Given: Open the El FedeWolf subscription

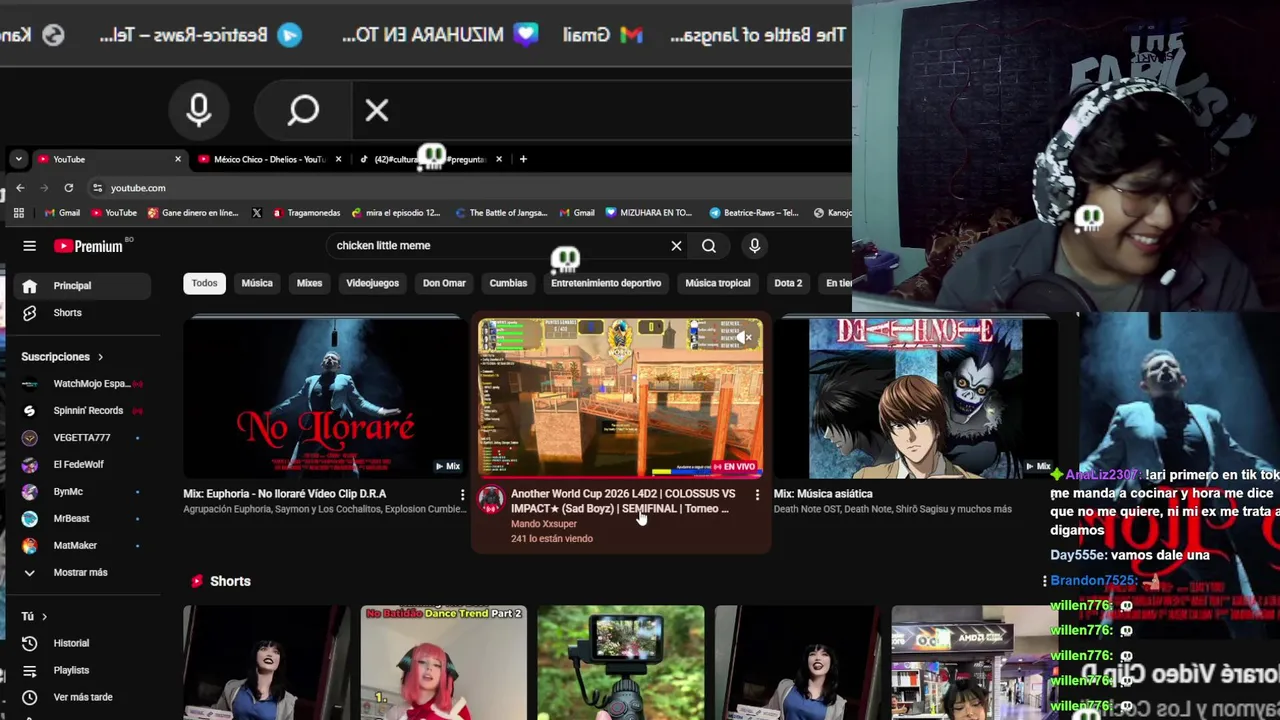Looking at the screenshot, I should pyautogui.click(x=83, y=465).
